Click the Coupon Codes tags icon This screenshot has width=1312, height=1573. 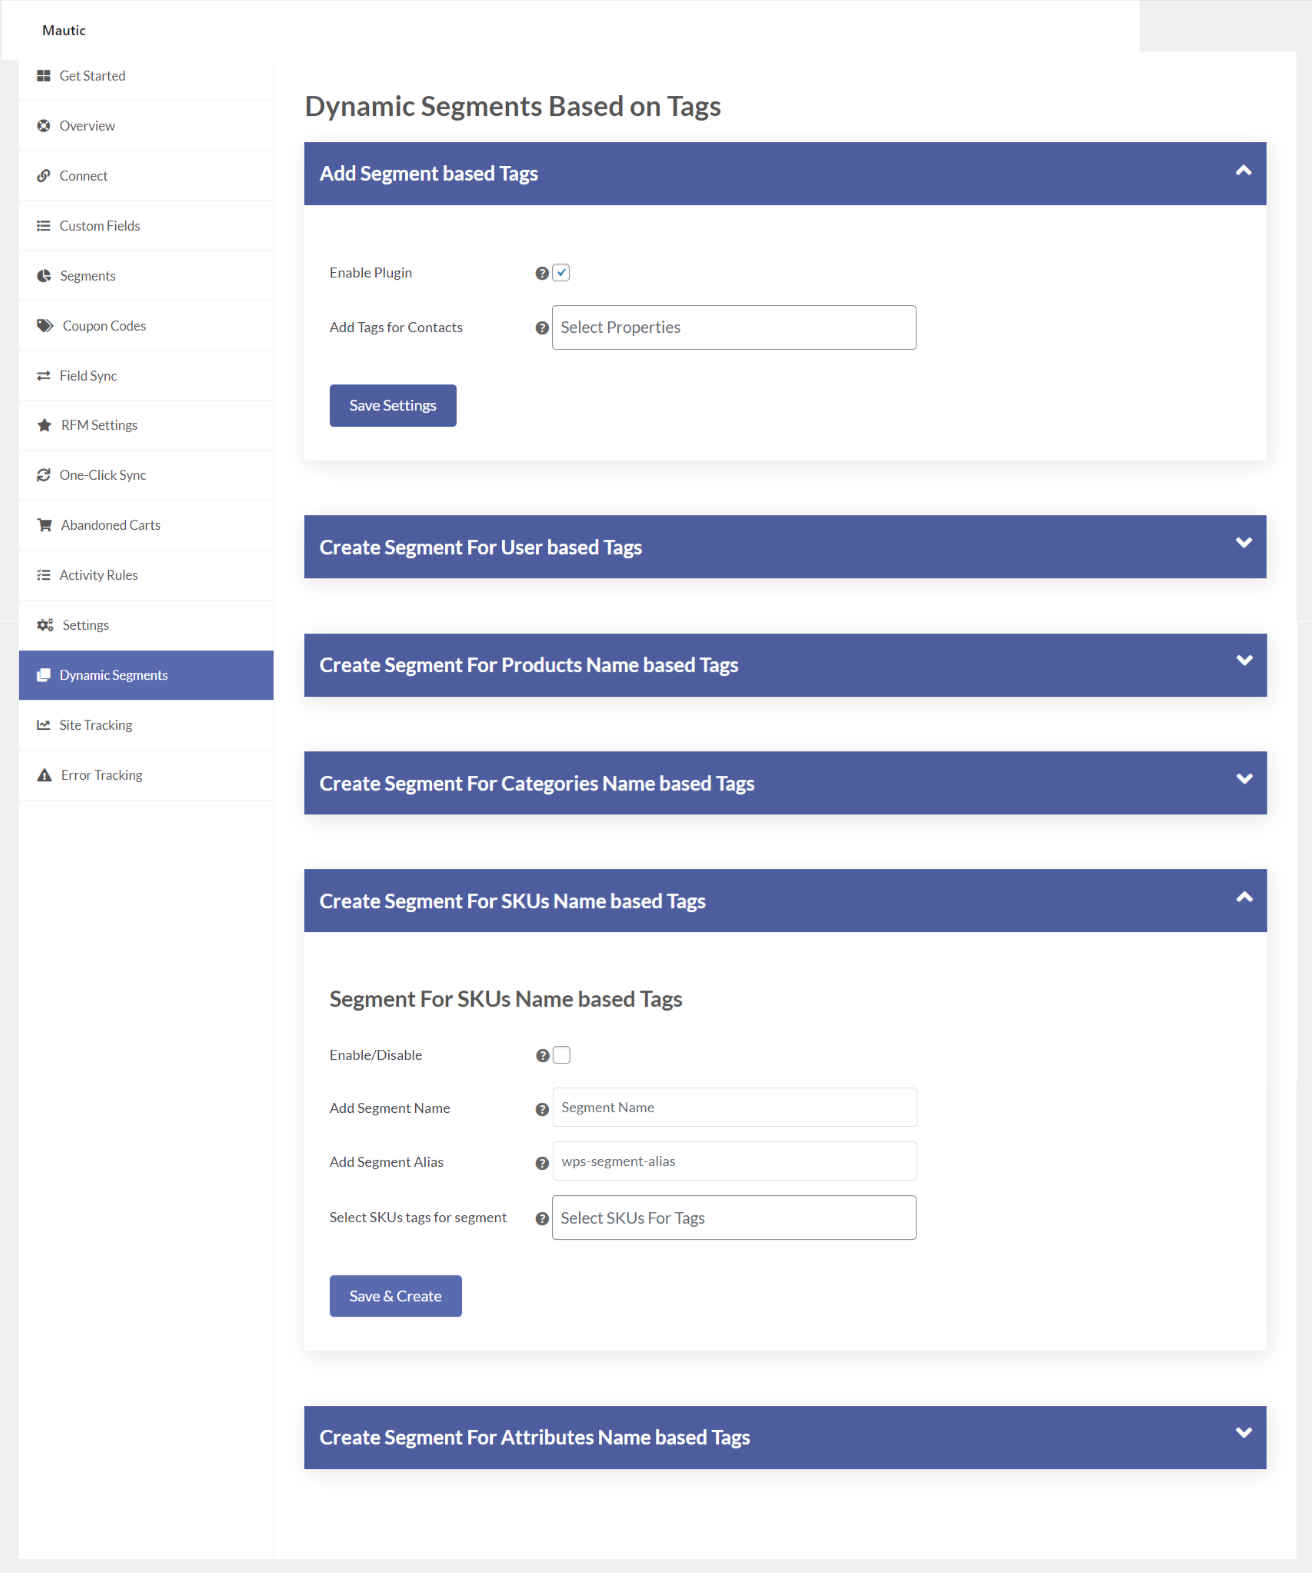click(45, 326)
